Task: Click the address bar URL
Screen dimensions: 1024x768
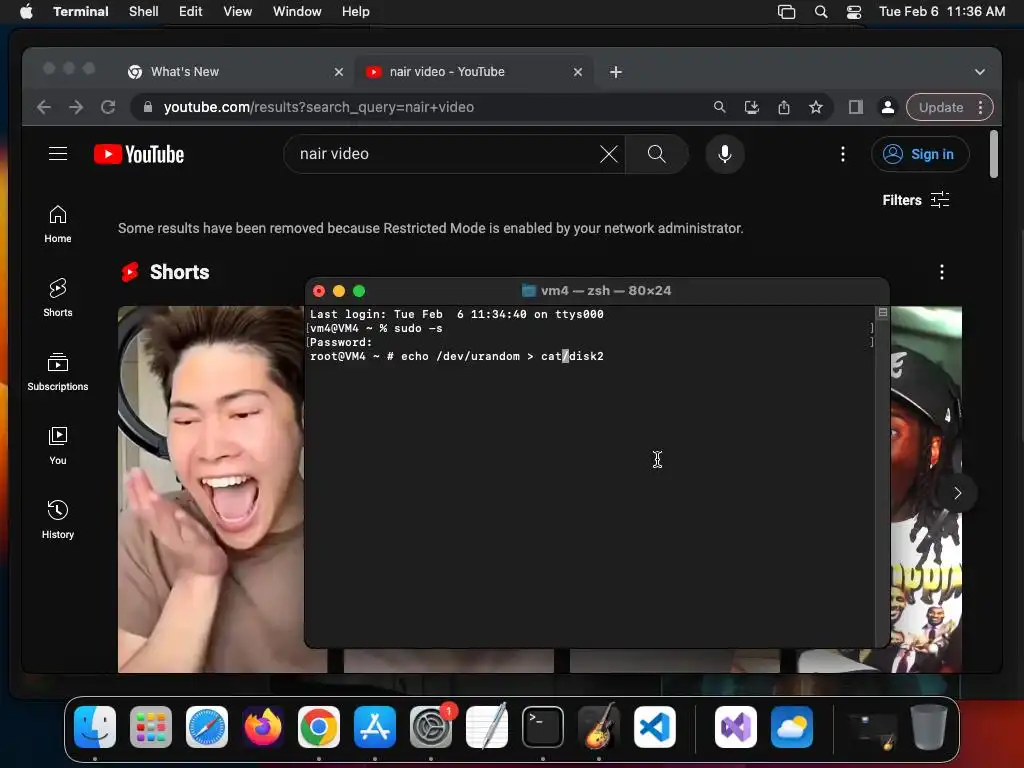Action: (319, 107)
